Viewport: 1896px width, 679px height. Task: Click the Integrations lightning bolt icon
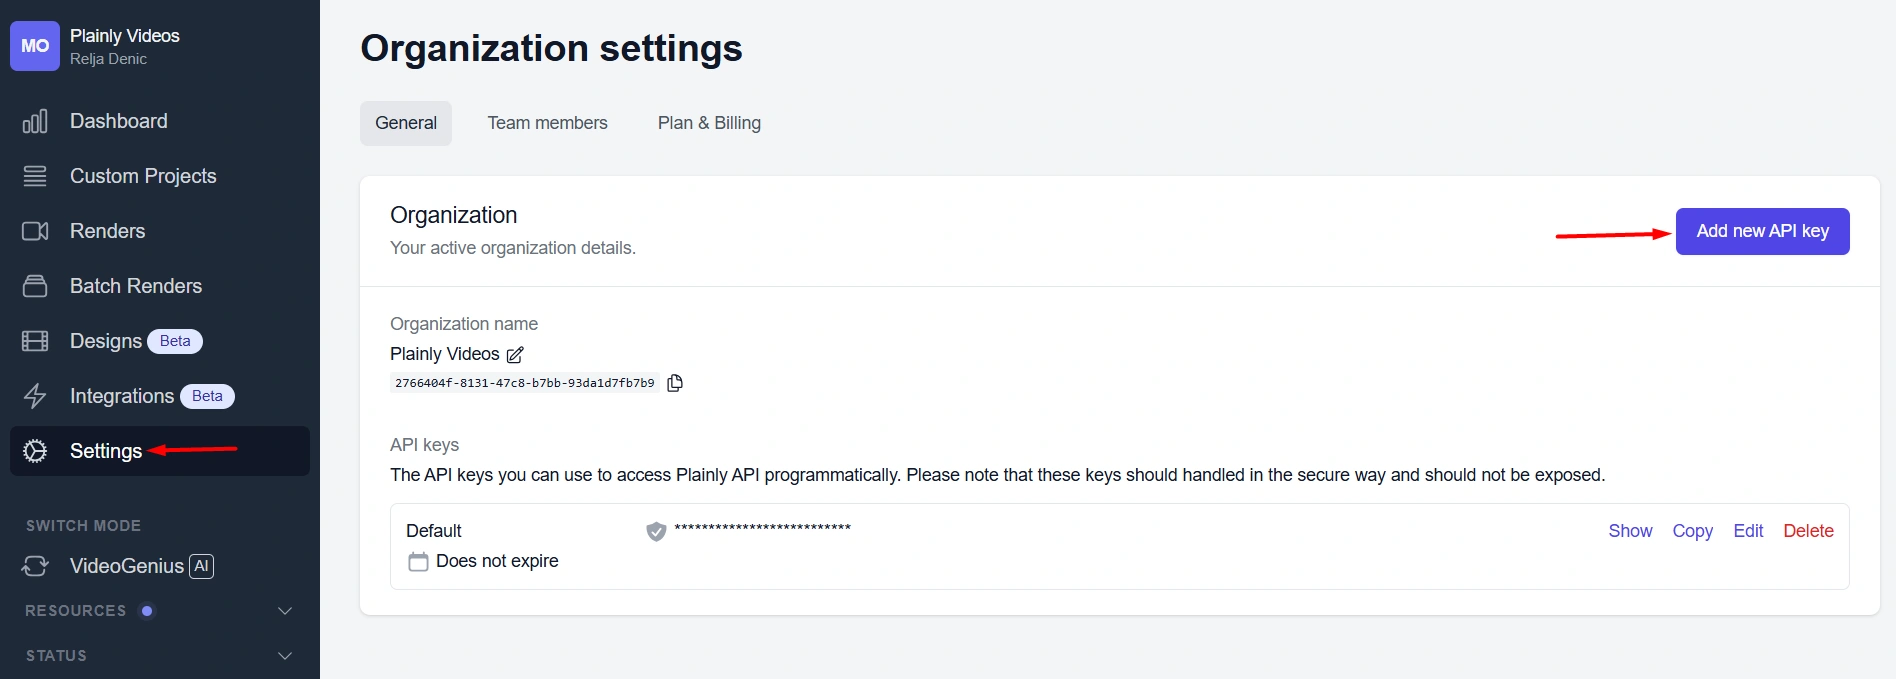click(x=35, y=397)
